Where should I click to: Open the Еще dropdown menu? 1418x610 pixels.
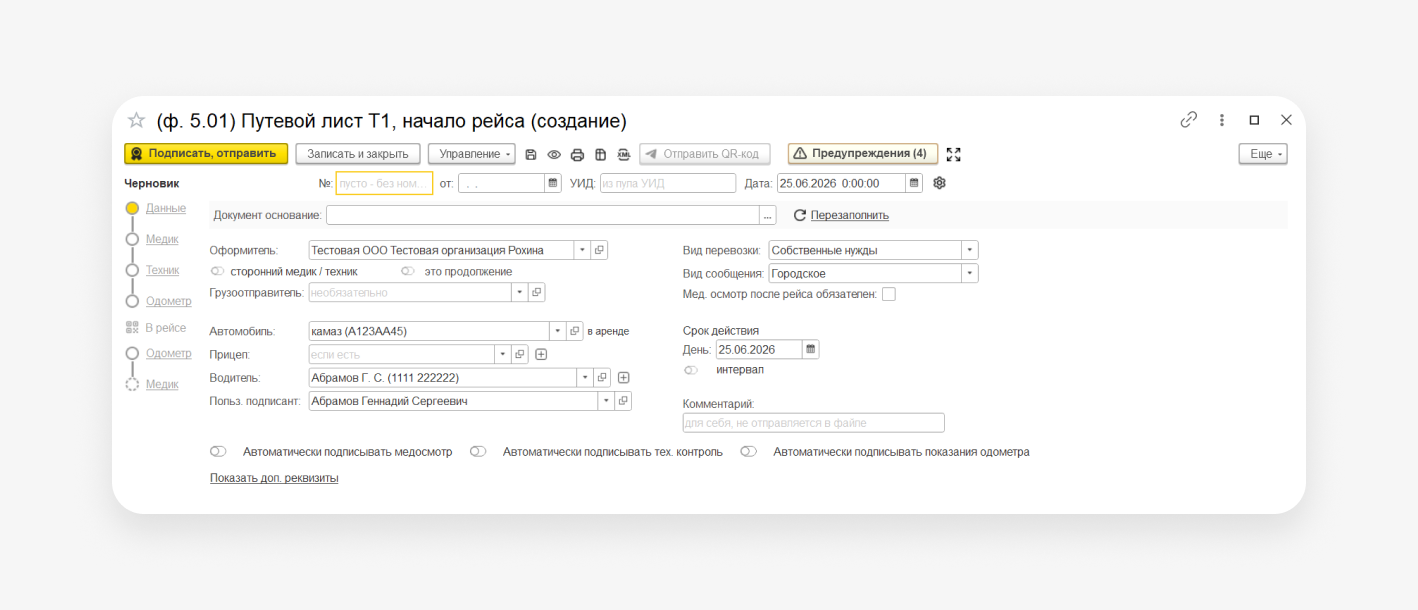pos(1263,154)
